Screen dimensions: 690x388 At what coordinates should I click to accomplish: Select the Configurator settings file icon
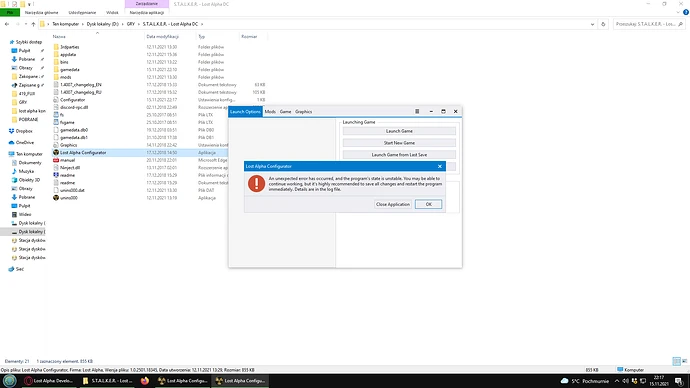tap(56, 100)
